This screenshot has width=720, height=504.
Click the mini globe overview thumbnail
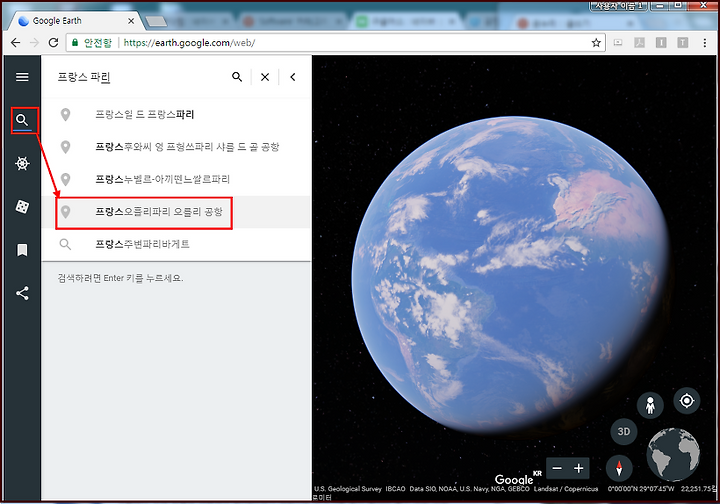pyautogui.click(x=673, y=454)
